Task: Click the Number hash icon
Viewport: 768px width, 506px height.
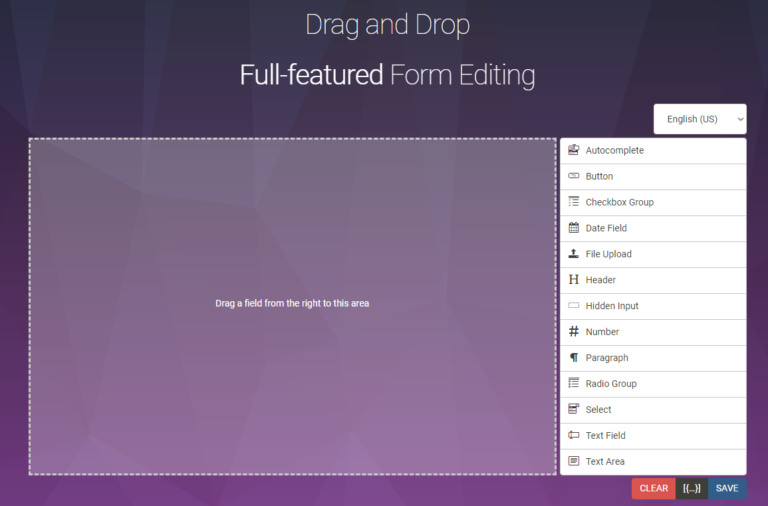Action: point(574,332)
